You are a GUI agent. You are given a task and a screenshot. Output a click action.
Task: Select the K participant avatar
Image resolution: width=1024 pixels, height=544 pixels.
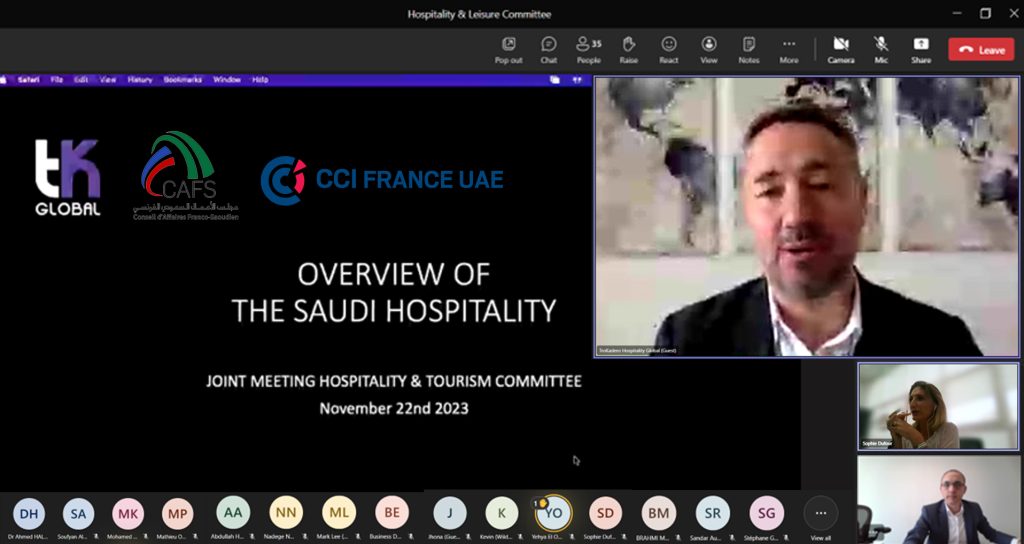502,513
